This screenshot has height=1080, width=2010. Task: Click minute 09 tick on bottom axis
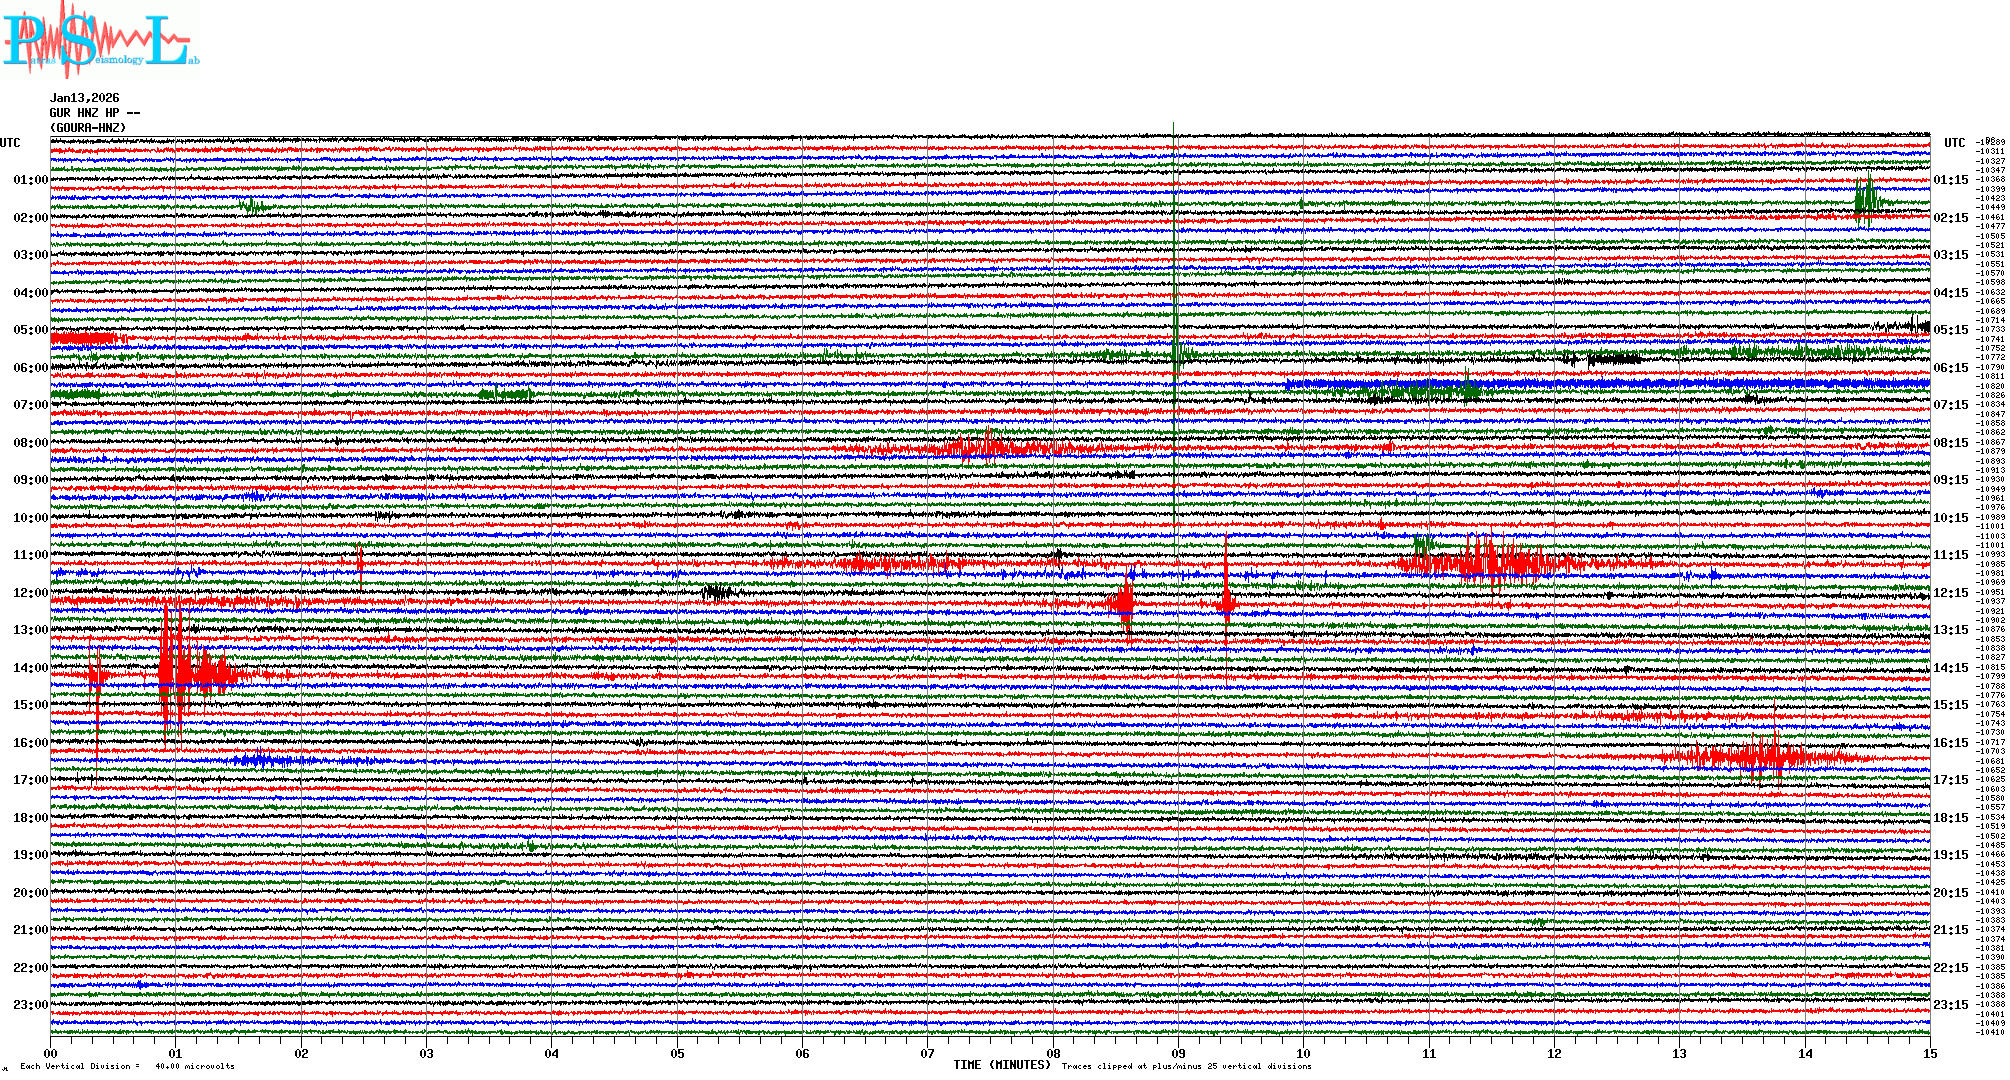click(1178, 1054)
